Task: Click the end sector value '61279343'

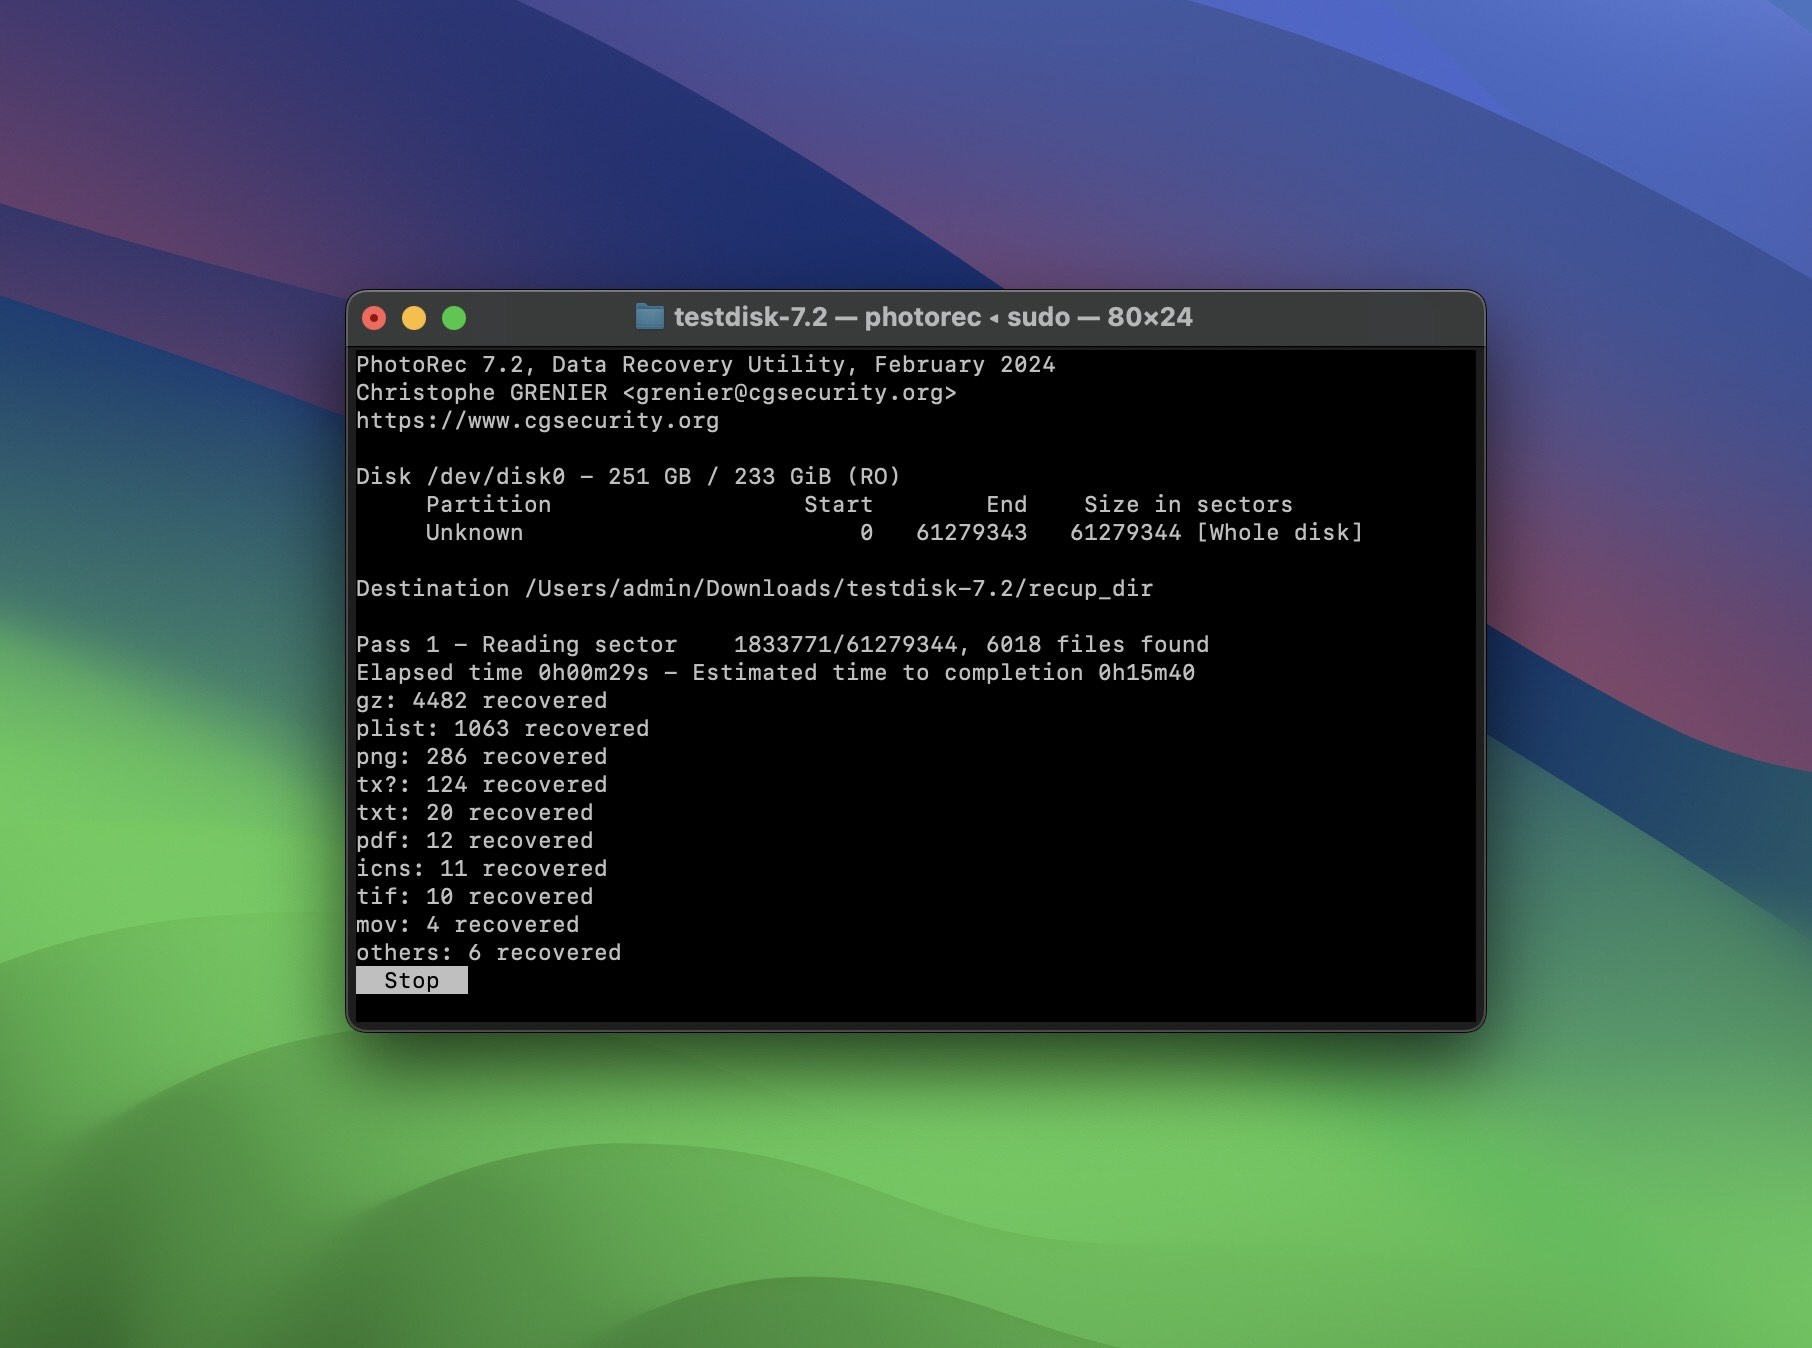Action: point(971,533)
